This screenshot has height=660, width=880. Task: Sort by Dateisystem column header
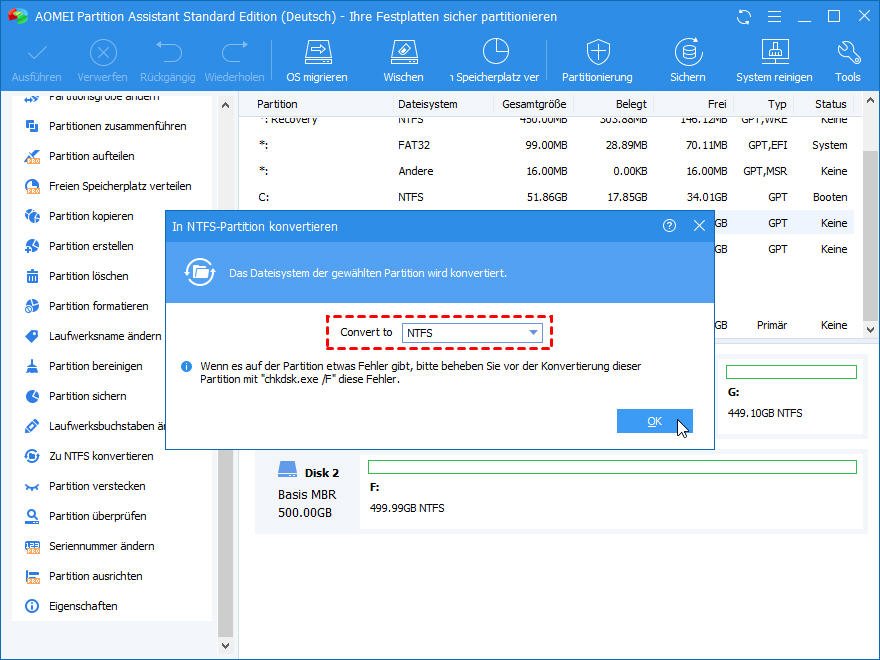428,104
